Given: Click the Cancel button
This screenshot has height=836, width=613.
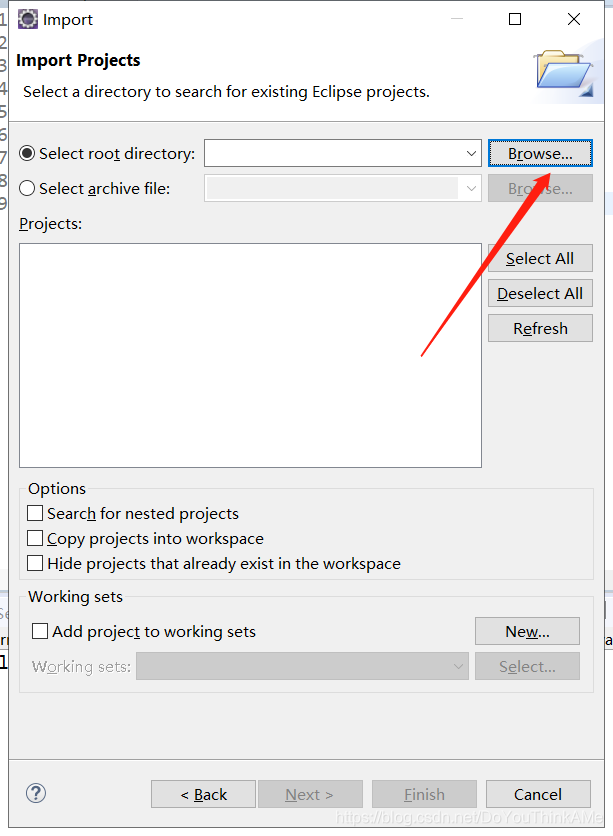Looking at the screenshot, I should [x=538, y=794].
